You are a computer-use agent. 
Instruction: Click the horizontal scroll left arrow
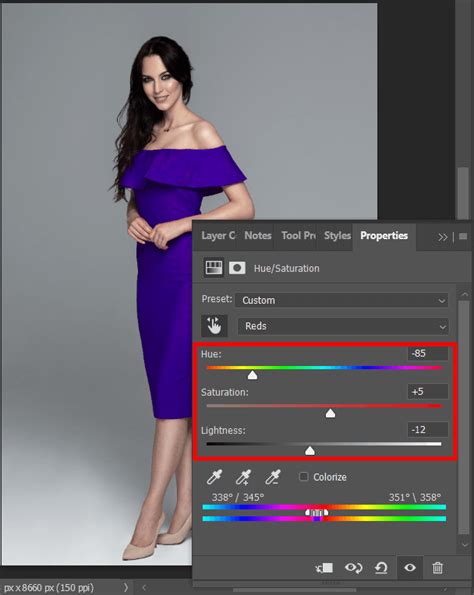click(144, 587)
